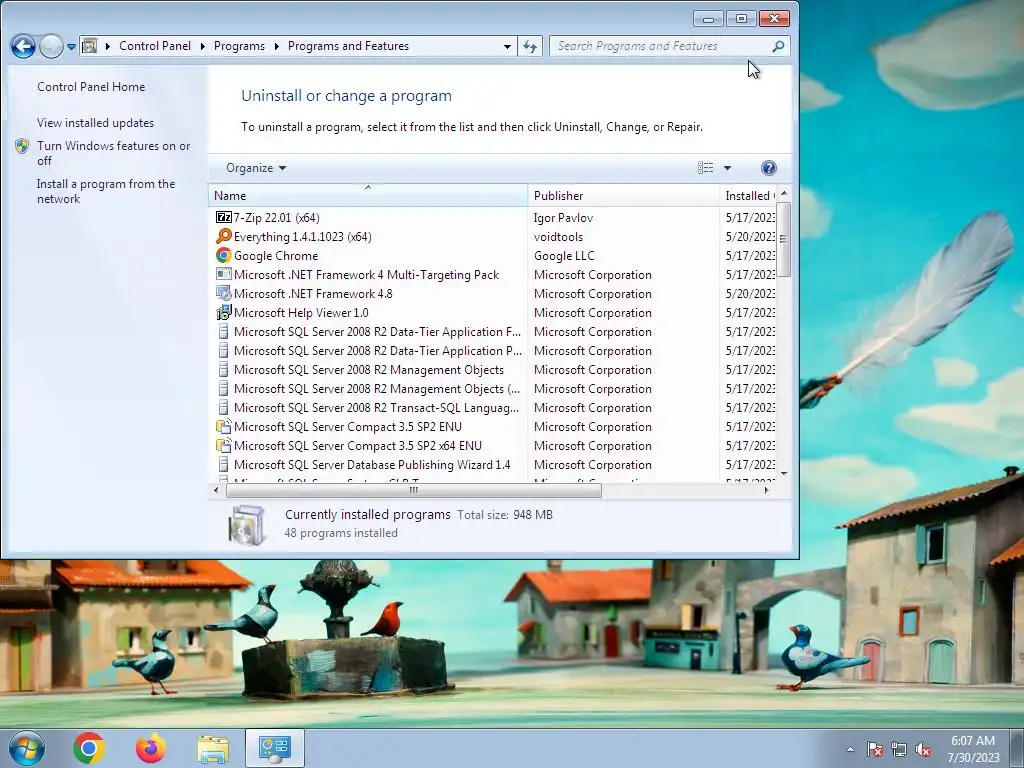This screenshot has height=768, width=1024.
Task: Click the address bar Control Panel icon
Action: click(90, 46)
